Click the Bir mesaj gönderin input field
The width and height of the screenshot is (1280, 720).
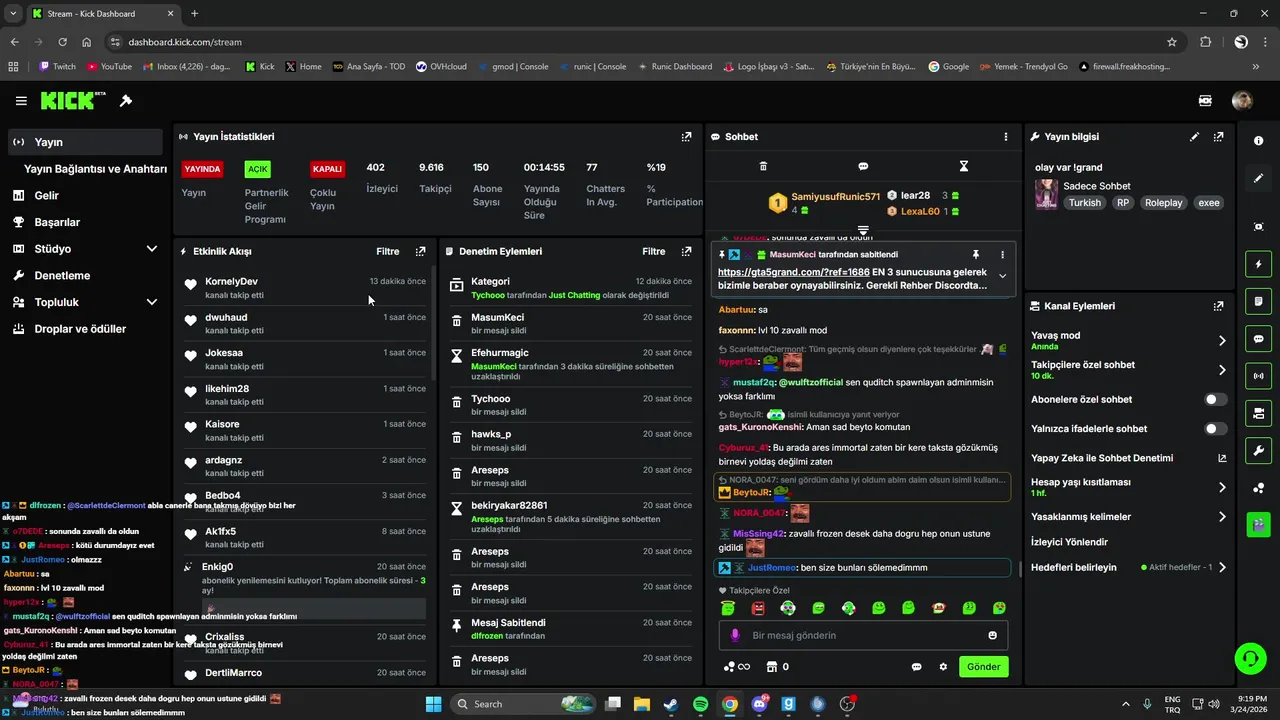coord(863,635)
